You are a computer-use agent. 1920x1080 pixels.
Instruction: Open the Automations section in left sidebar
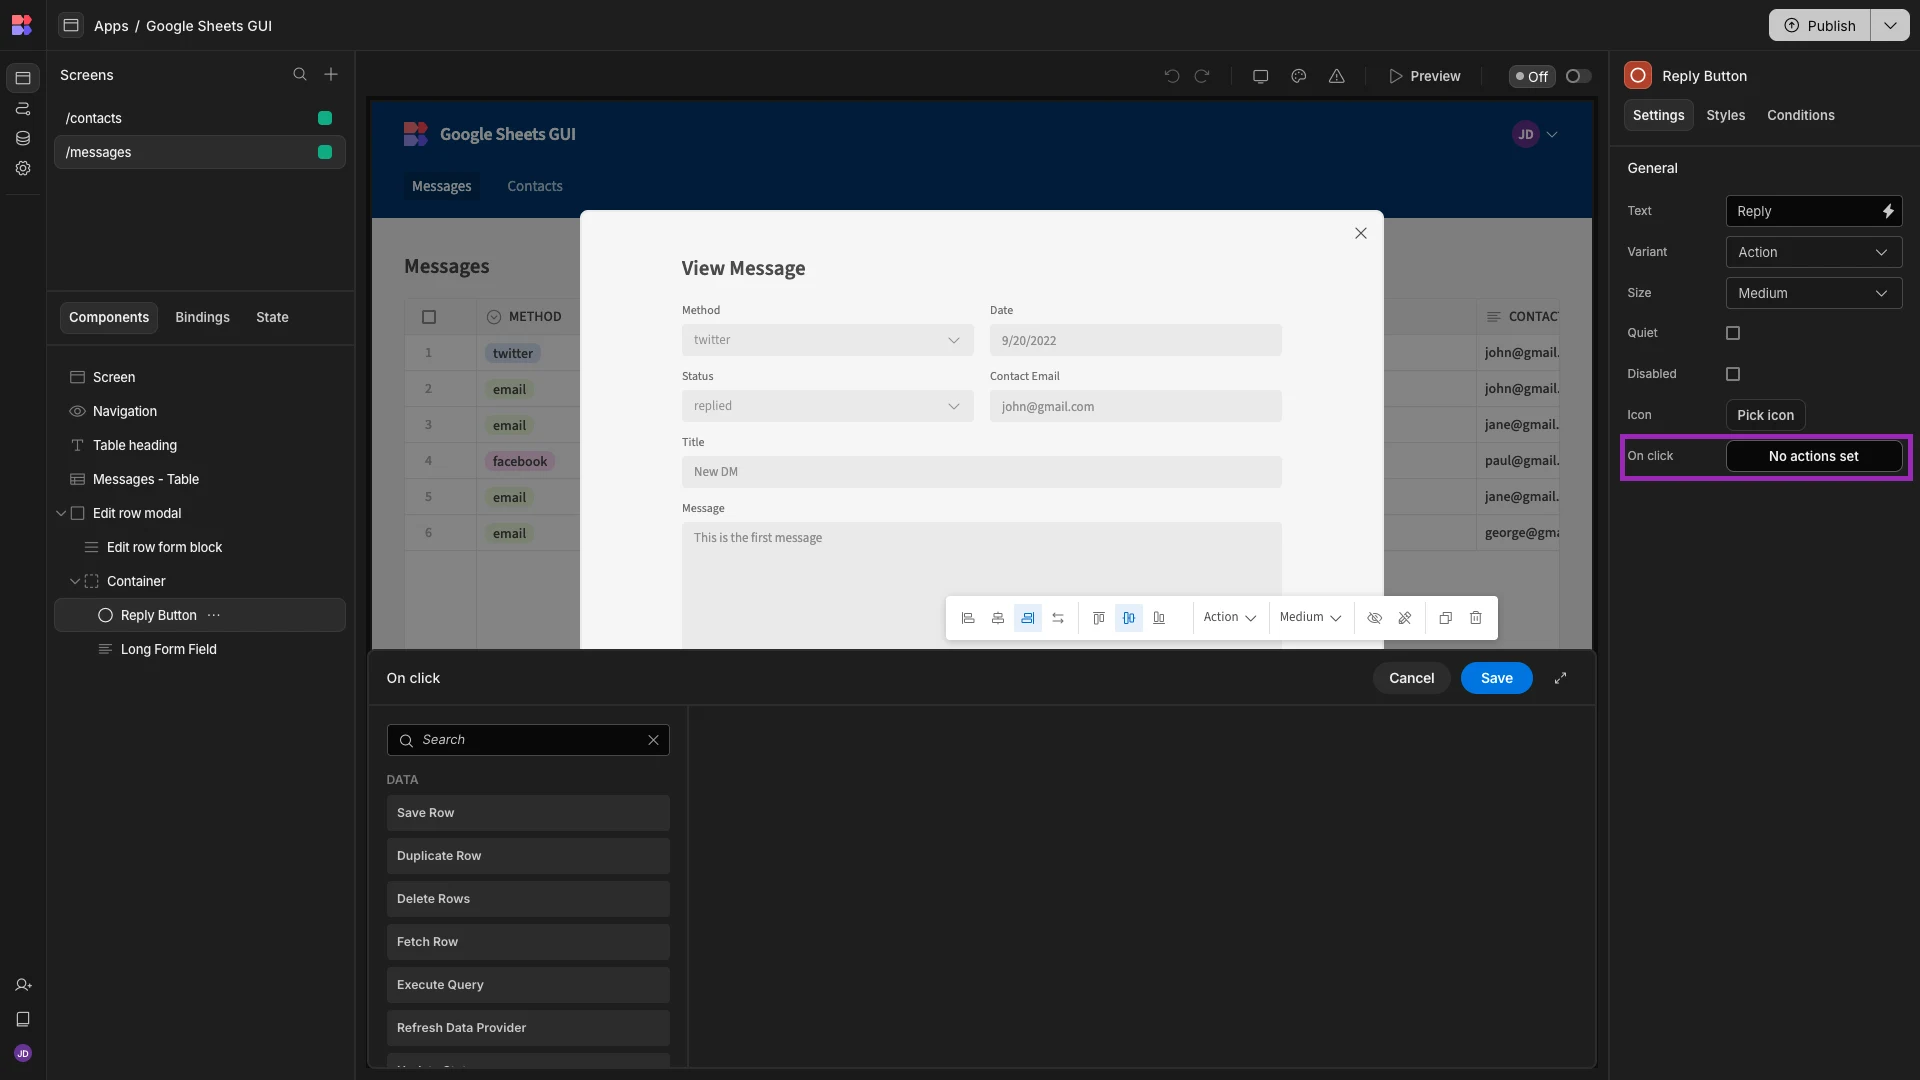(23, 108)
